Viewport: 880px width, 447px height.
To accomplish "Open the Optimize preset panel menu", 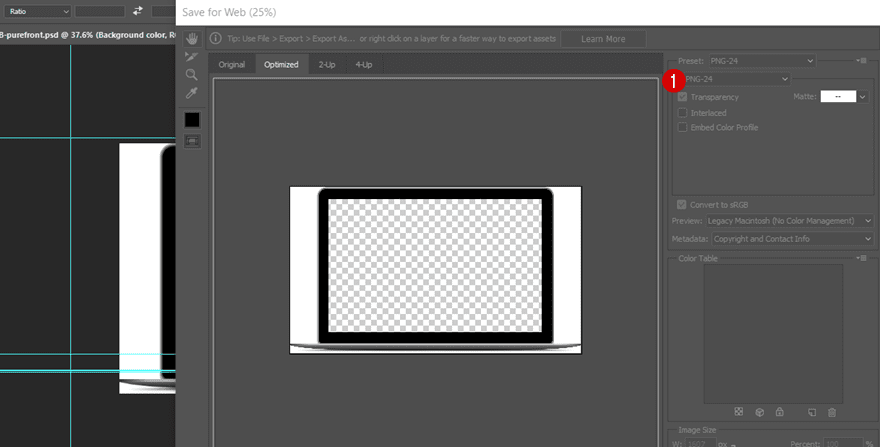I will 861,61.
